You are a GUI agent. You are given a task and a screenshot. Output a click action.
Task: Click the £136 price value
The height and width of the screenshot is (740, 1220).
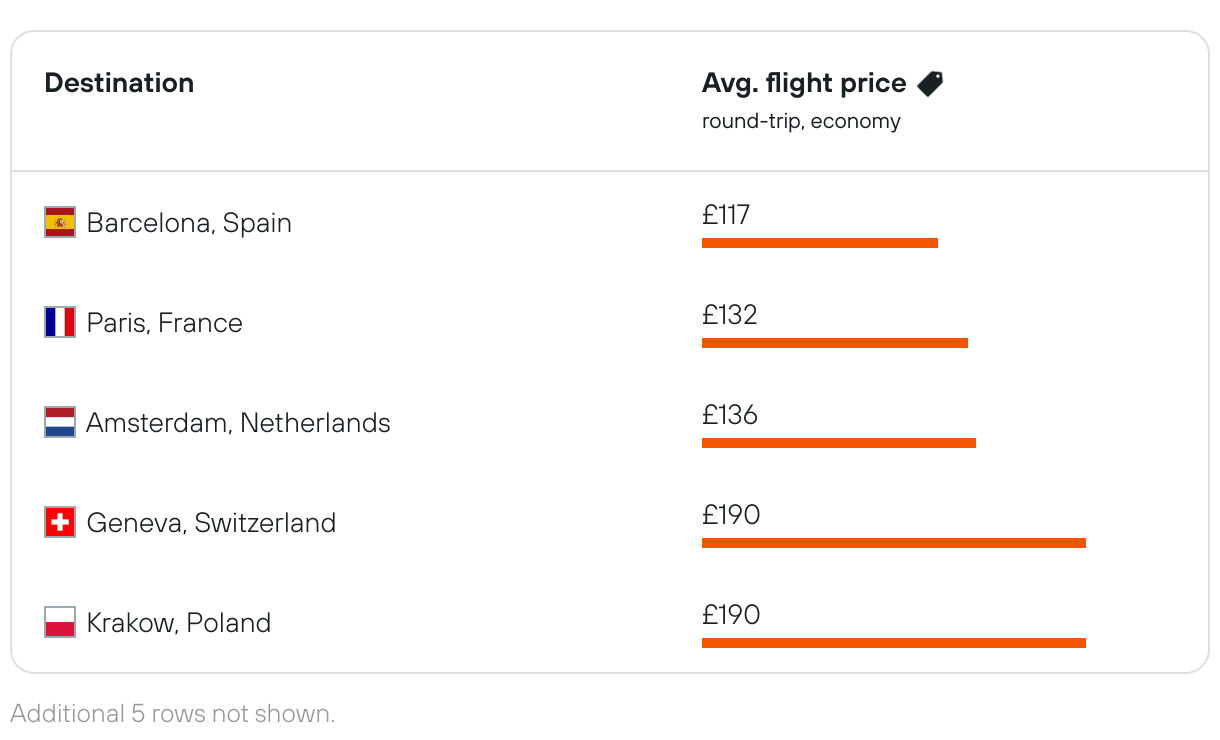[x=730, y=415]
